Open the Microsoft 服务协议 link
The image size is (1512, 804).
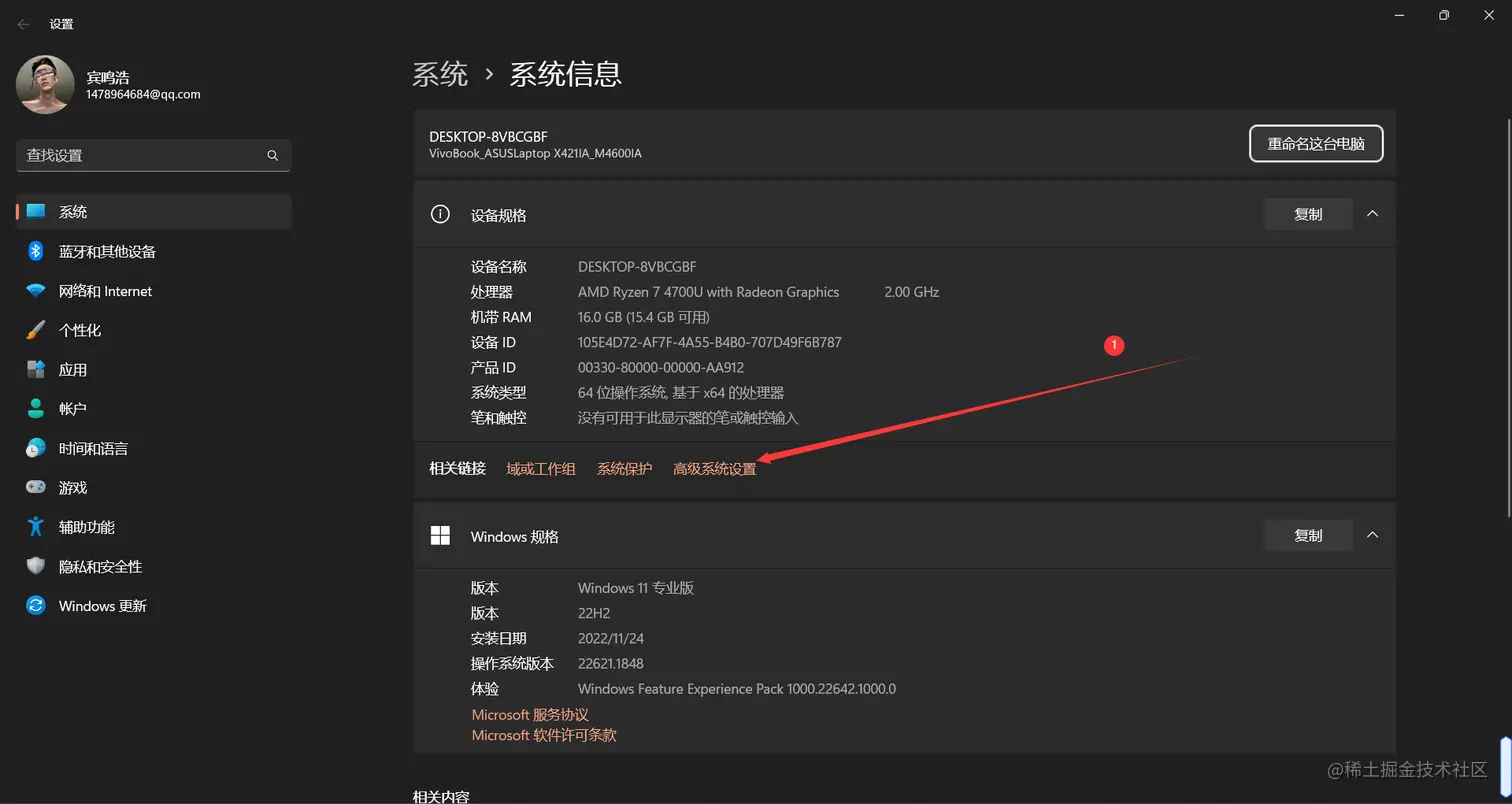530,715
